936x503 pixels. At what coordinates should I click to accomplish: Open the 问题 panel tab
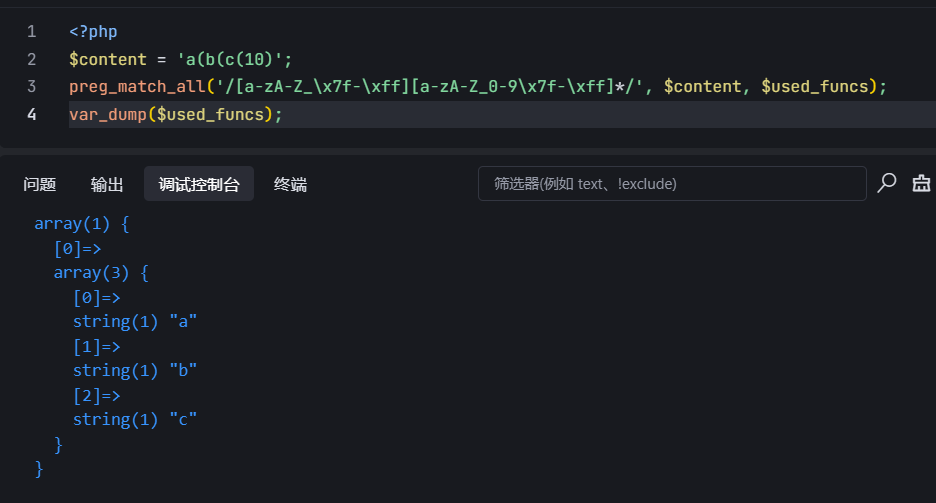(39, 184)
